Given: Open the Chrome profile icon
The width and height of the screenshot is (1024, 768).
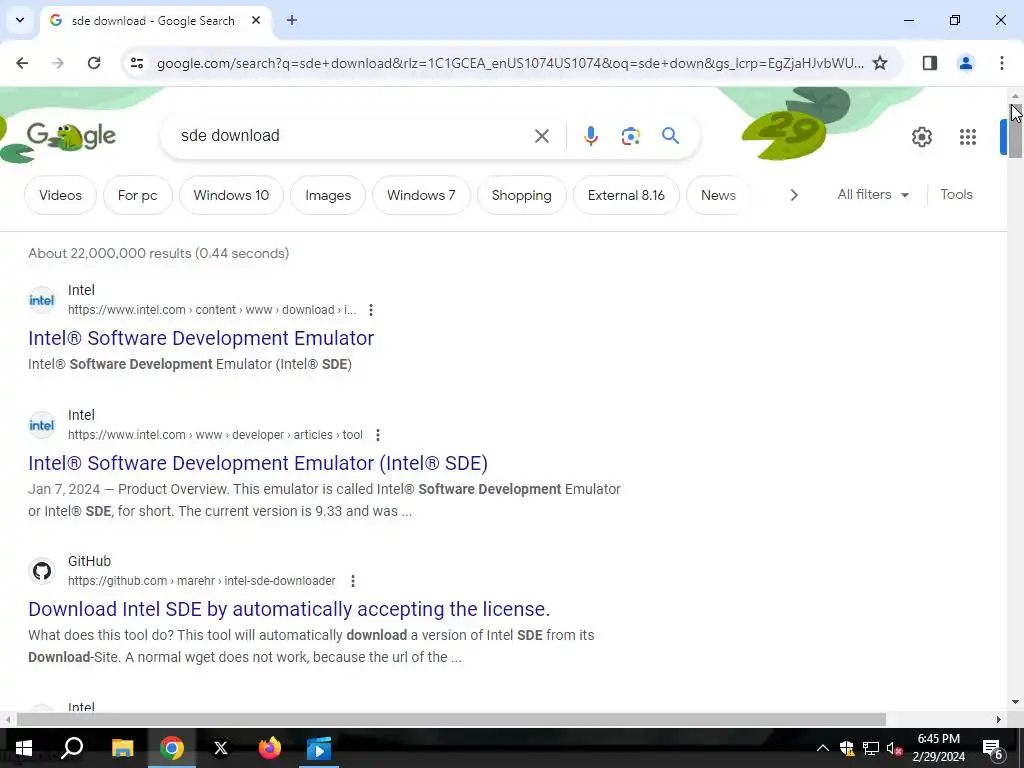Looking at the screenshot, I should pos(965,63).
